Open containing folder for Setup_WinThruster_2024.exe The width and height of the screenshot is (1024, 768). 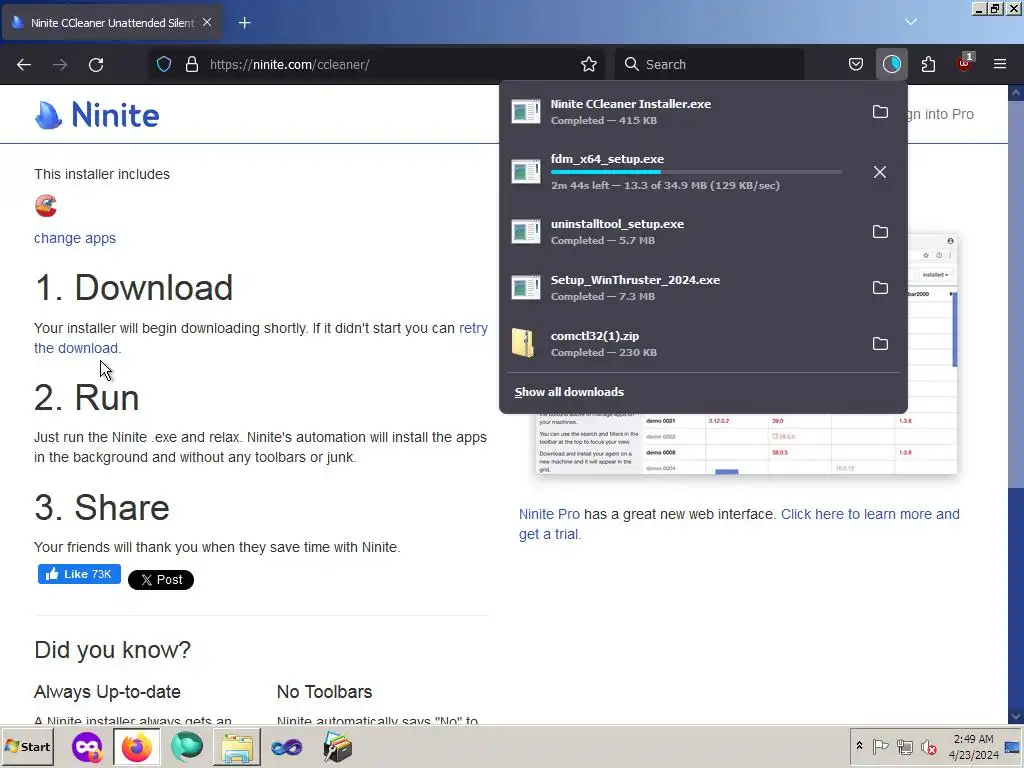(x=880, y=288)
